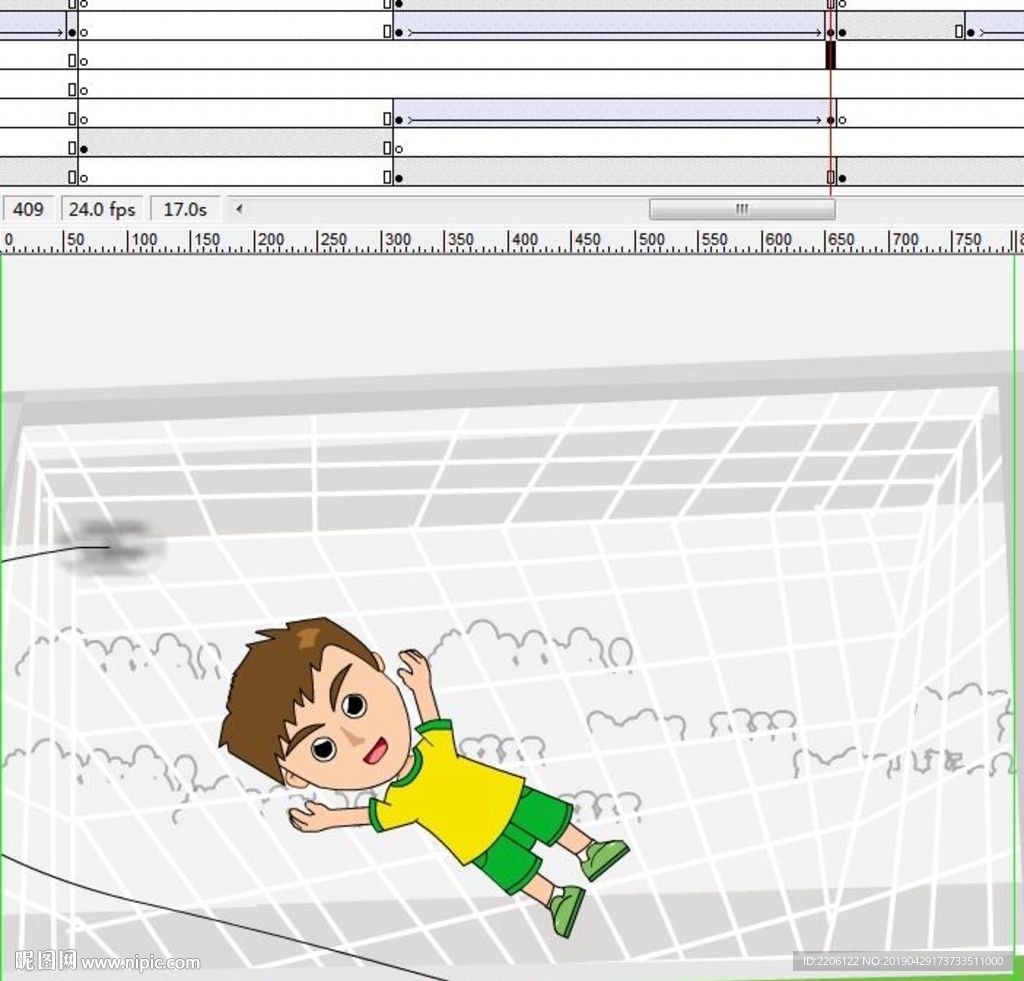Image resolution: width=1024 pixels, height=981 pixels.
Task: Click the ruler mark labeled 750
Action: (968, 240)
